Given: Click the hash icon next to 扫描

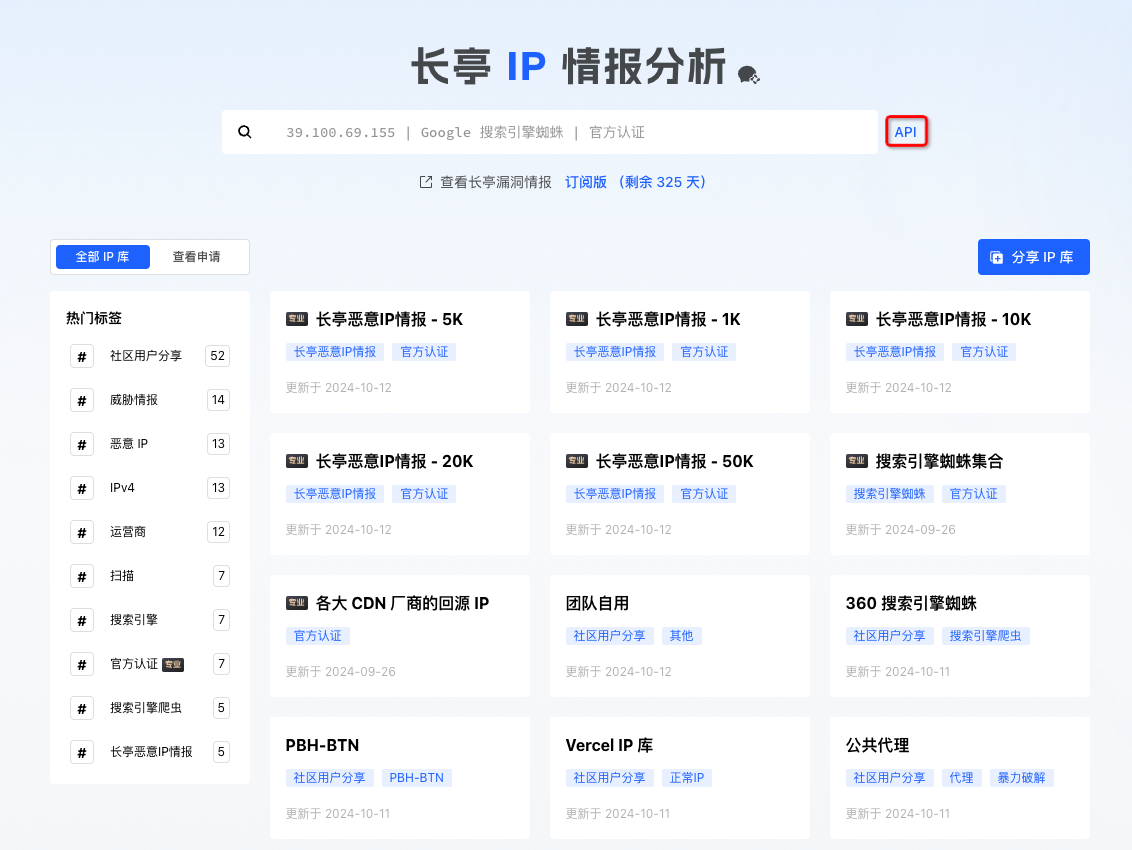Looking at the screenshot, I should (x=82, y=576).
